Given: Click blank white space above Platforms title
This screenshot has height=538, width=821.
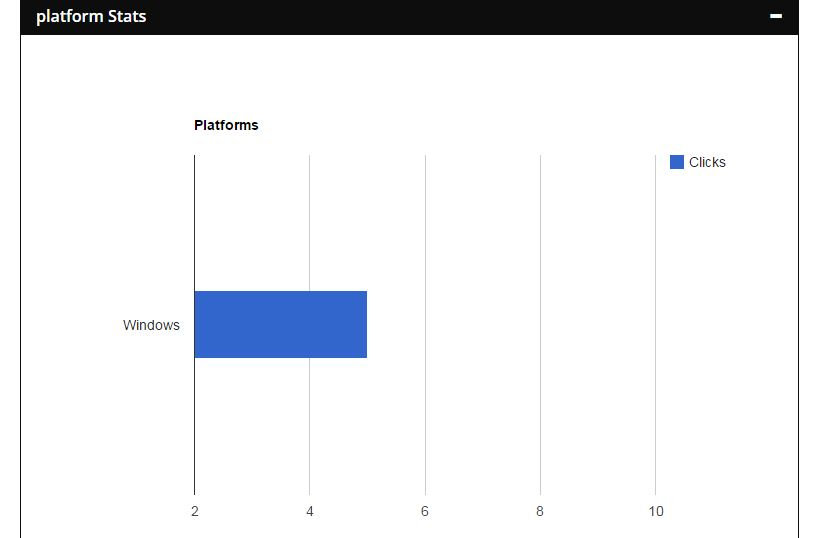Looking at the screenshot, I should click(400, 75).
